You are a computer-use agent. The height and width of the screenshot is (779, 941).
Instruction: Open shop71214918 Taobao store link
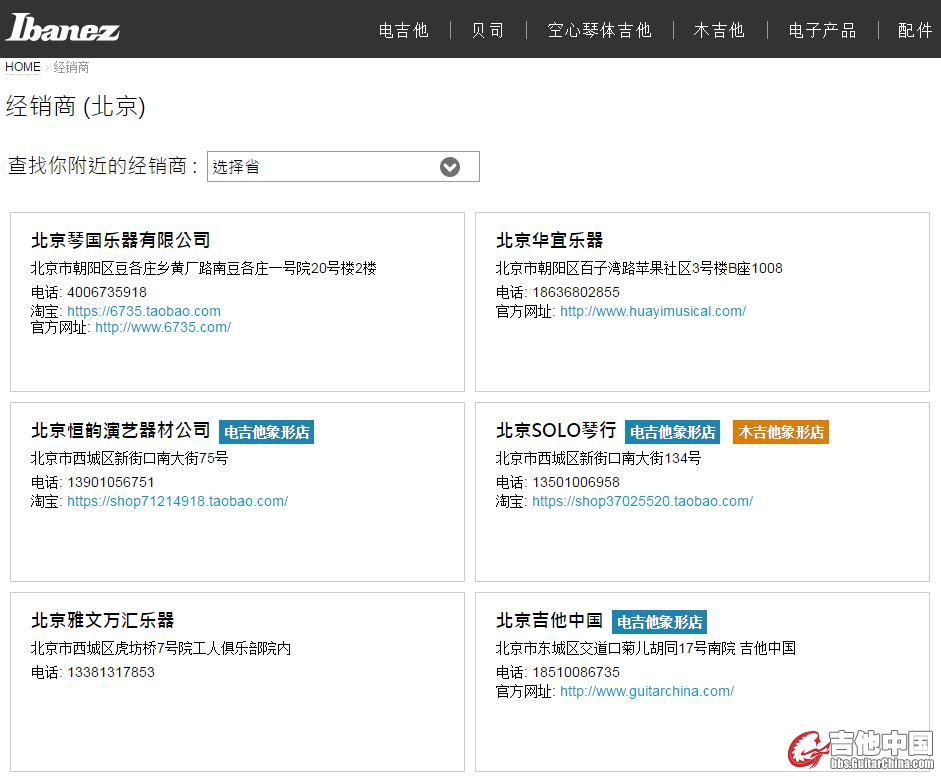point(177,501)
